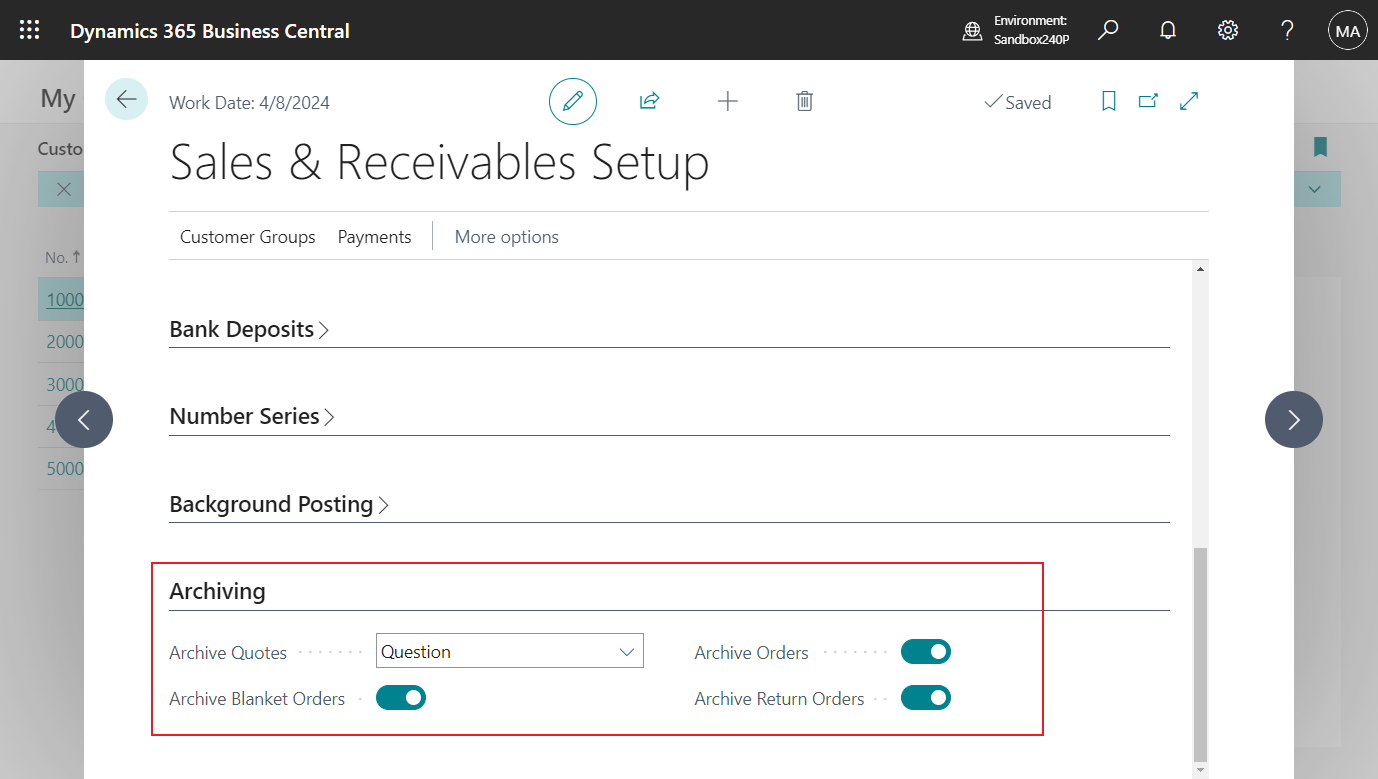Open the notifications bell icon
This screenshot has height=779, width=1378.
click(x=1167, y=30)
